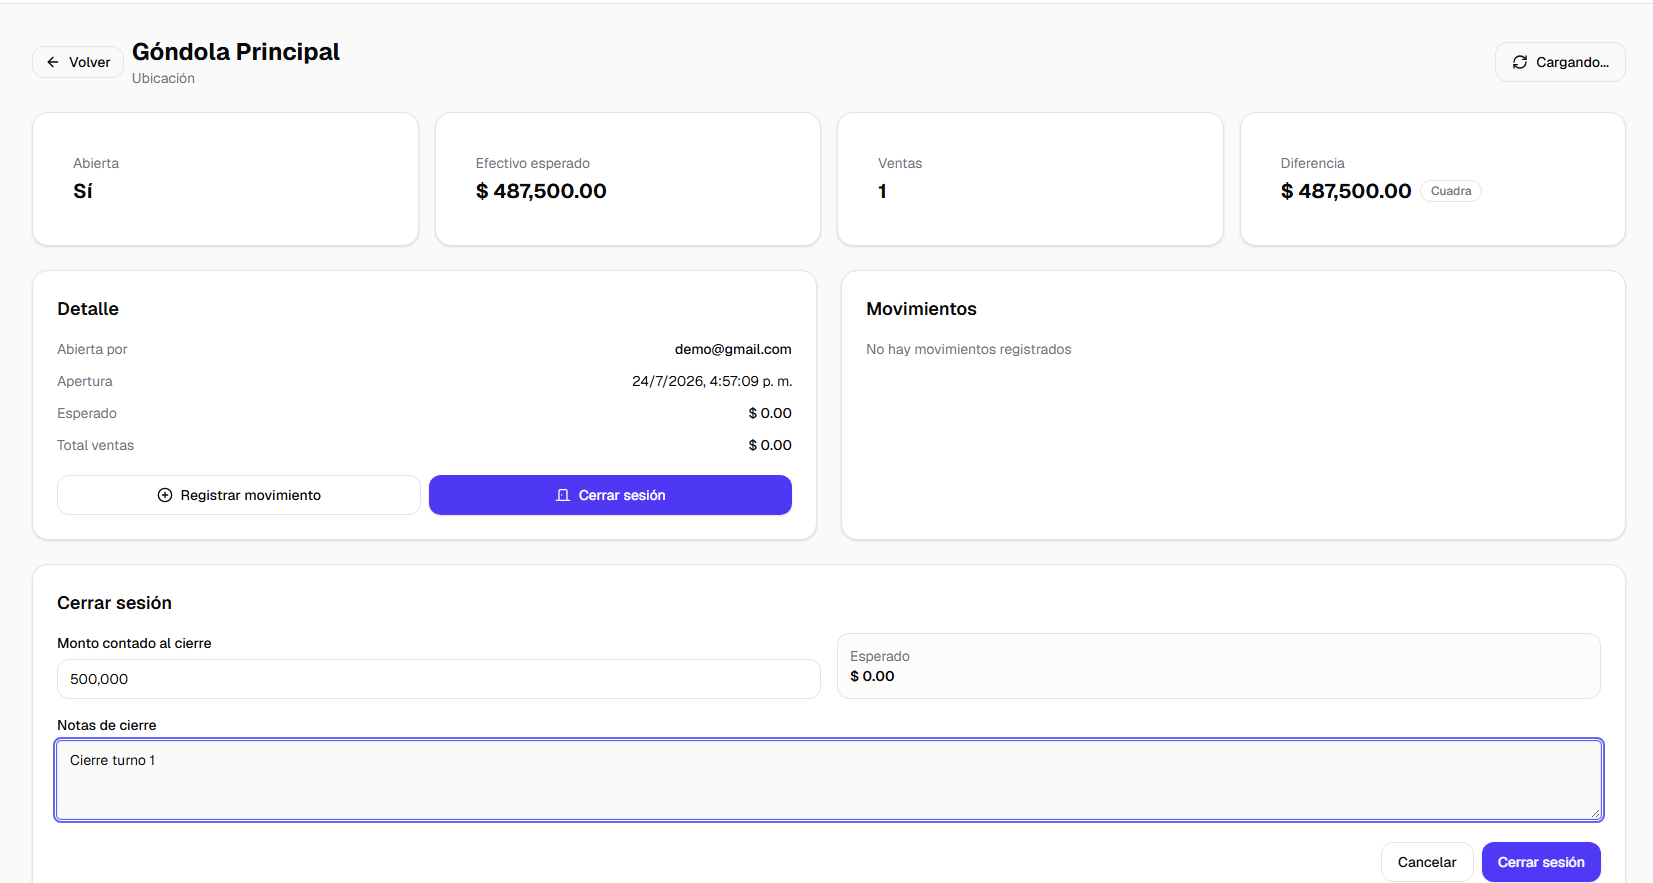Screen dimensions: 1653x883
Task: Click the back arrow icon beside Volver
Action: [x=53, y=62]
